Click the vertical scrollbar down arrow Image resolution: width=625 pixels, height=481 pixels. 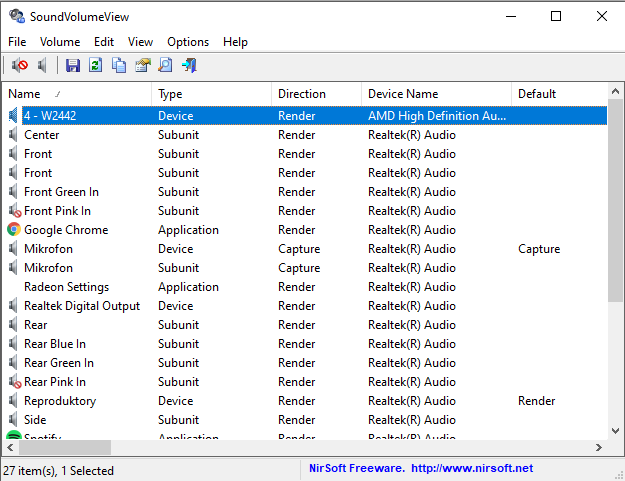pyautogui.click(x=616, y=432)
